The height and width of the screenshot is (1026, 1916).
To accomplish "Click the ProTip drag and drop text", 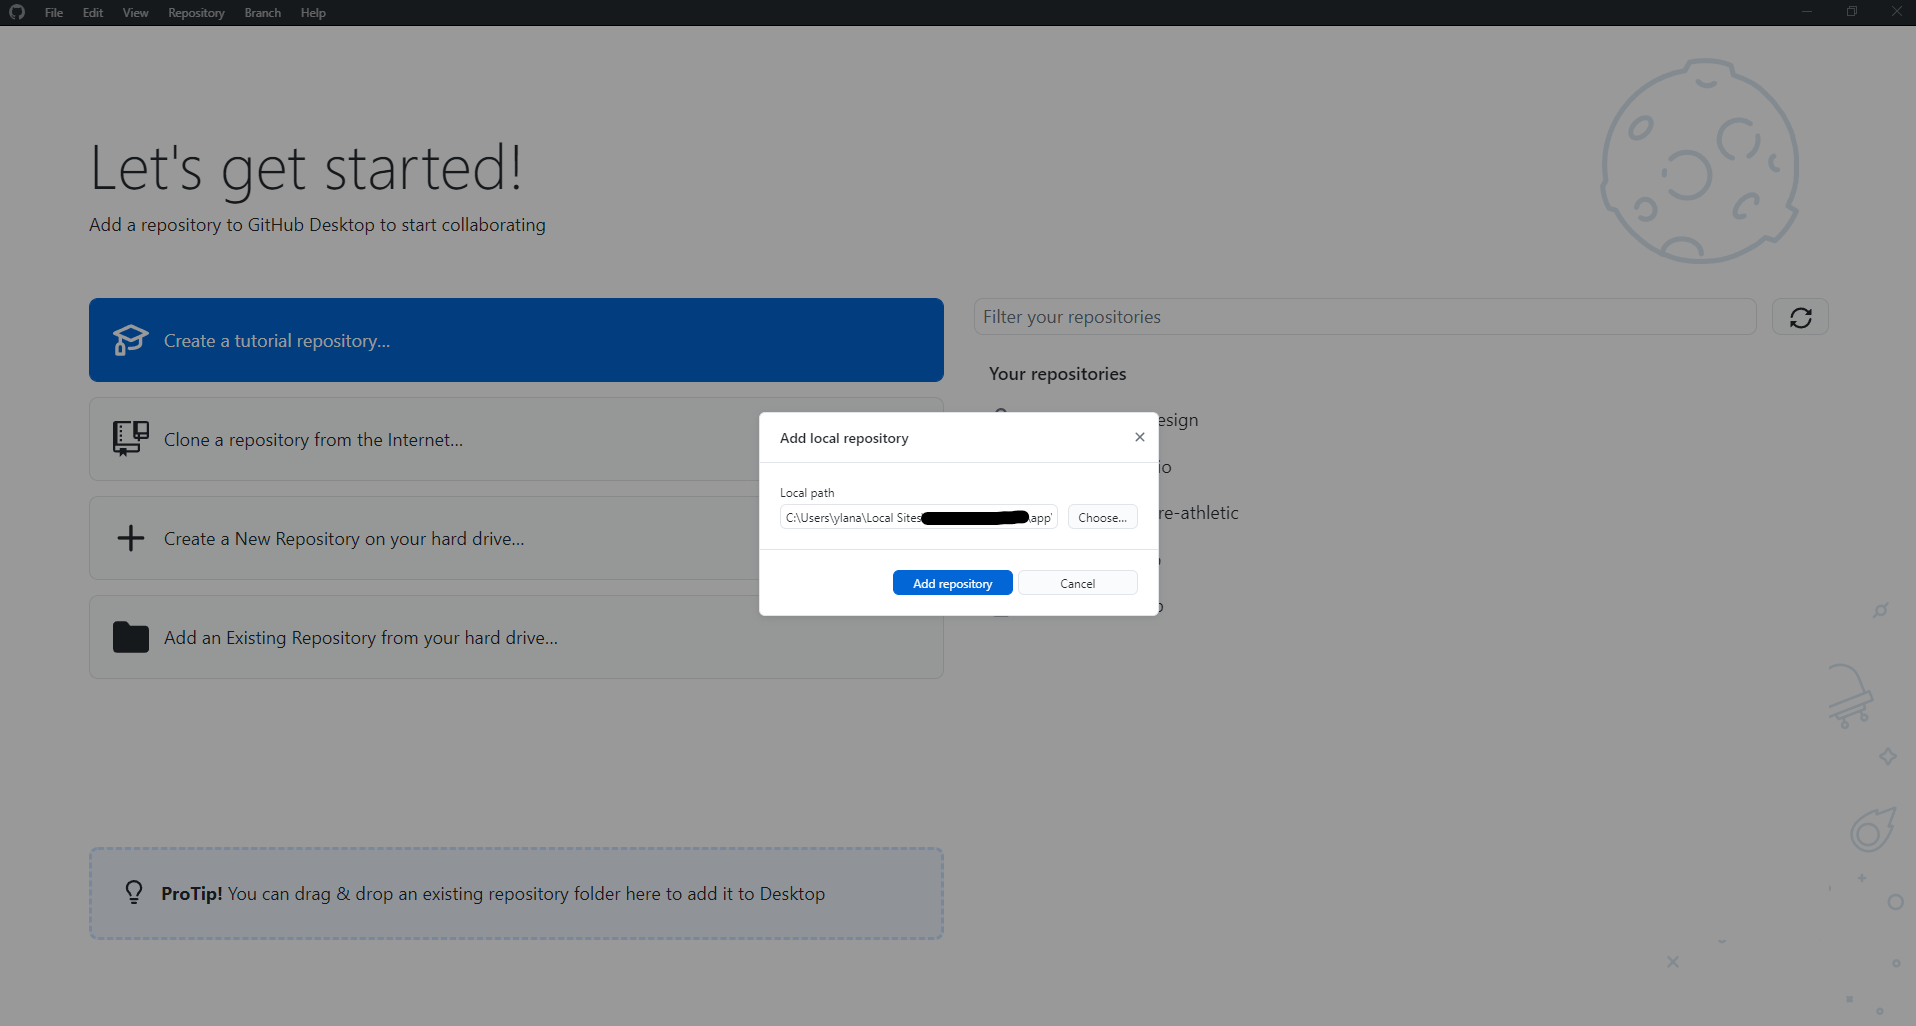I will coord(493,894).
